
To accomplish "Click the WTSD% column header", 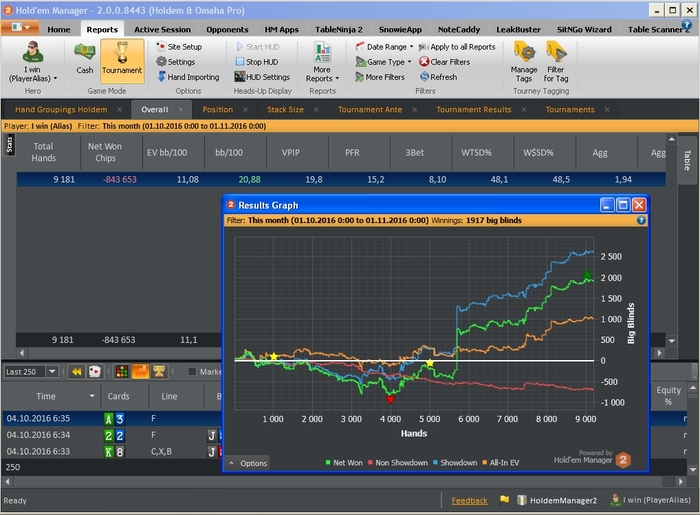I will [476, 152].
